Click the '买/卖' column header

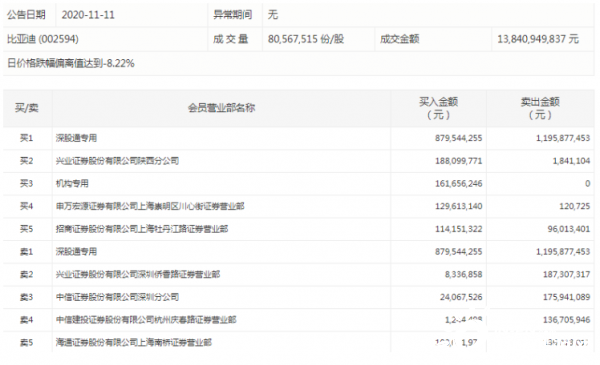26,108
